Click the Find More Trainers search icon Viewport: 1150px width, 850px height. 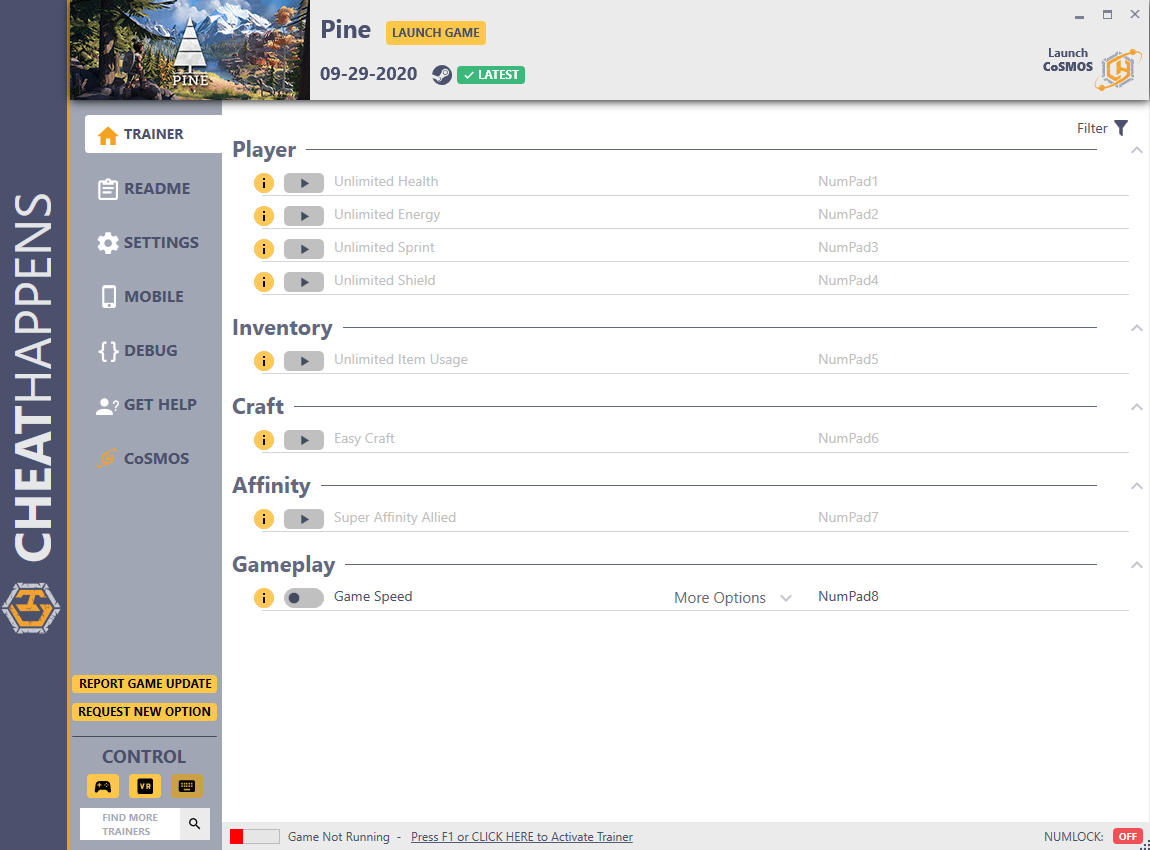tap(194, 824)
